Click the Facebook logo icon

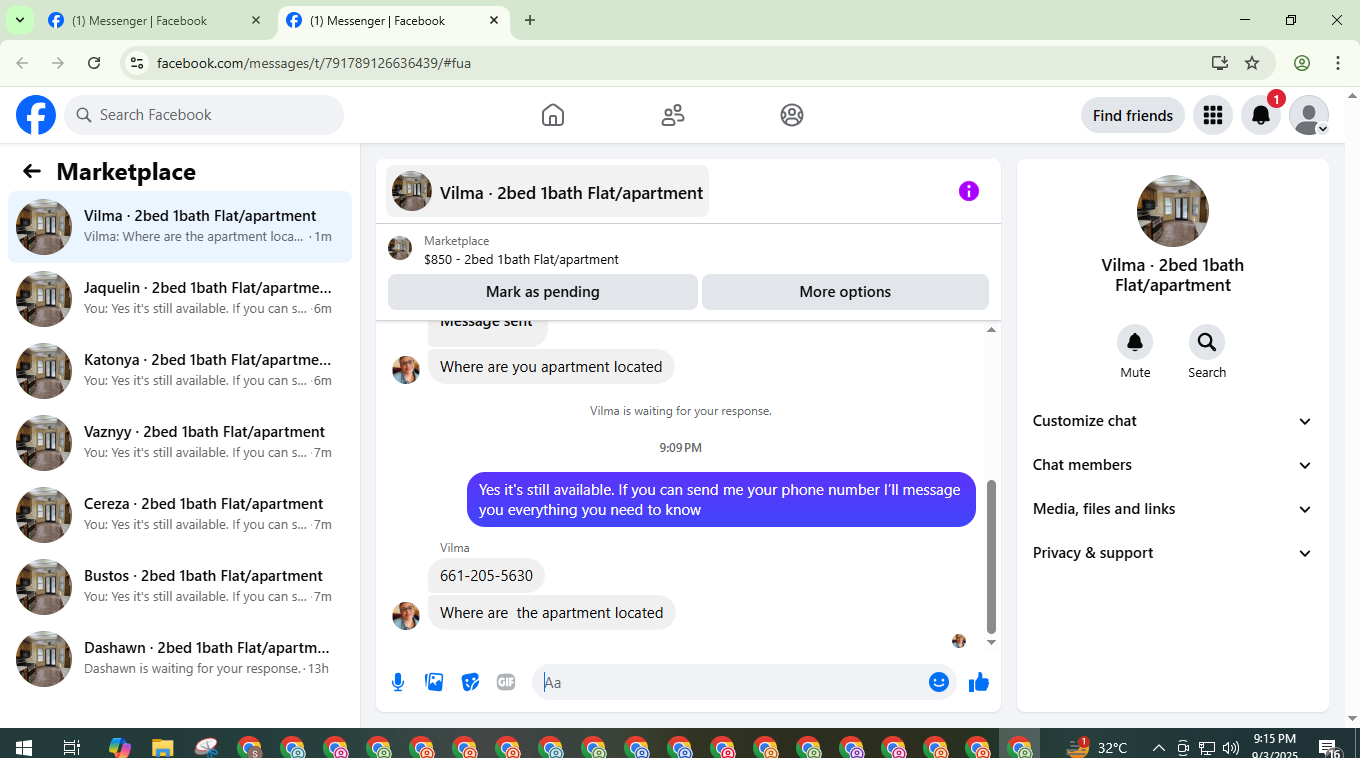(36, 115)
